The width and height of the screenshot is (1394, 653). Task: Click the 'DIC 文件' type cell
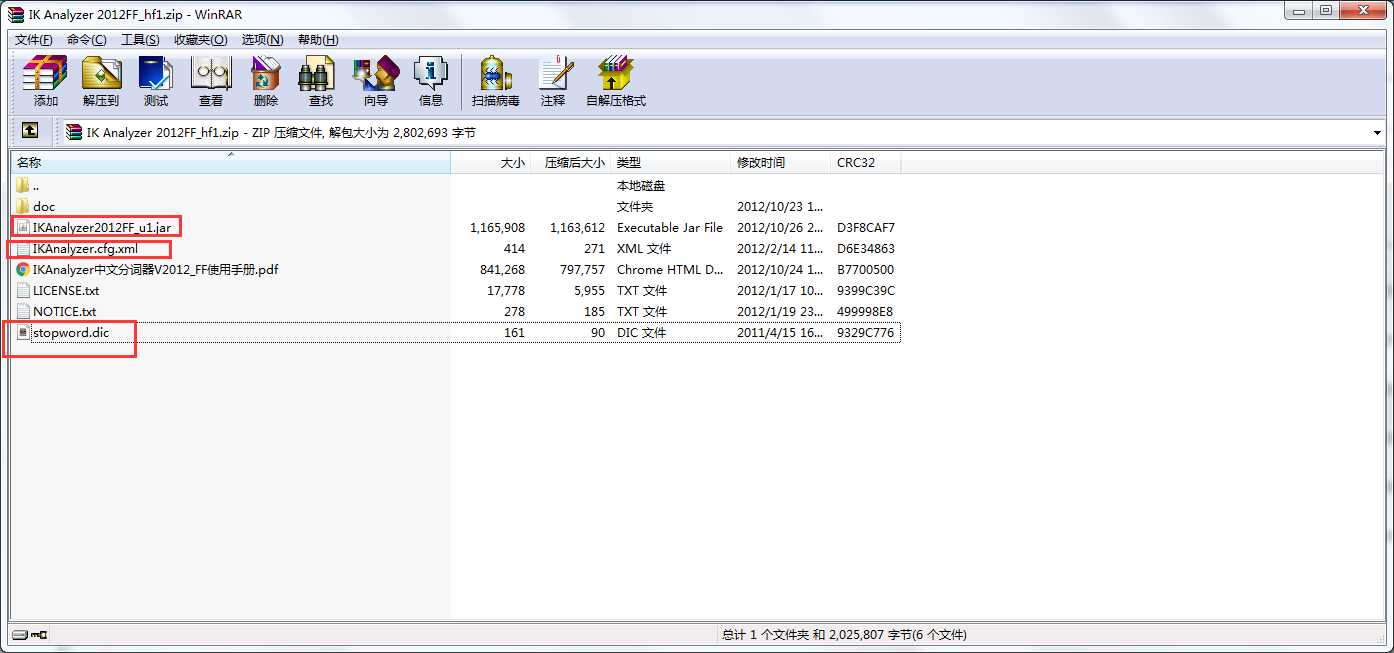coord(641,333)
